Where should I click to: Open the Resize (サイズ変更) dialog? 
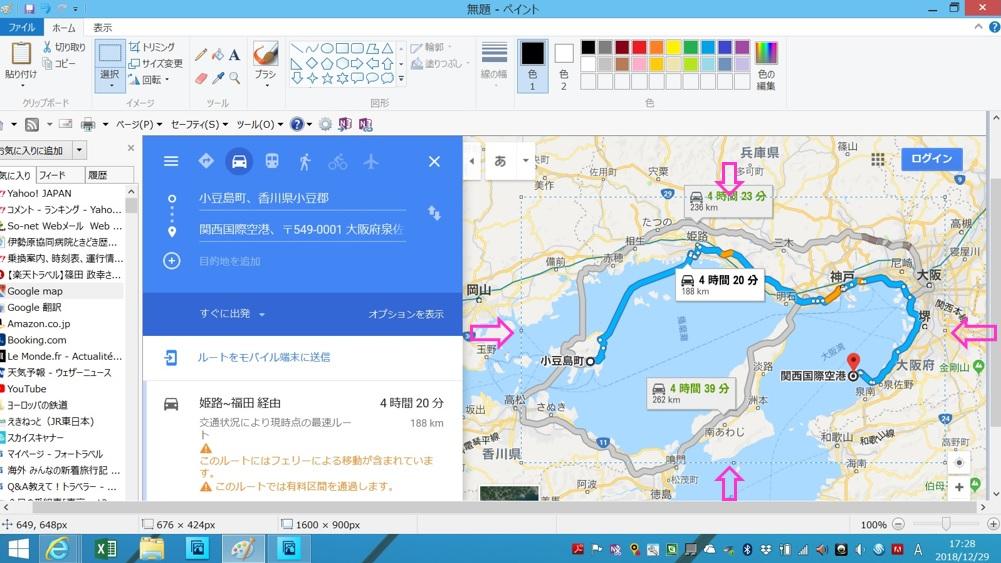[x=156, y=63]
